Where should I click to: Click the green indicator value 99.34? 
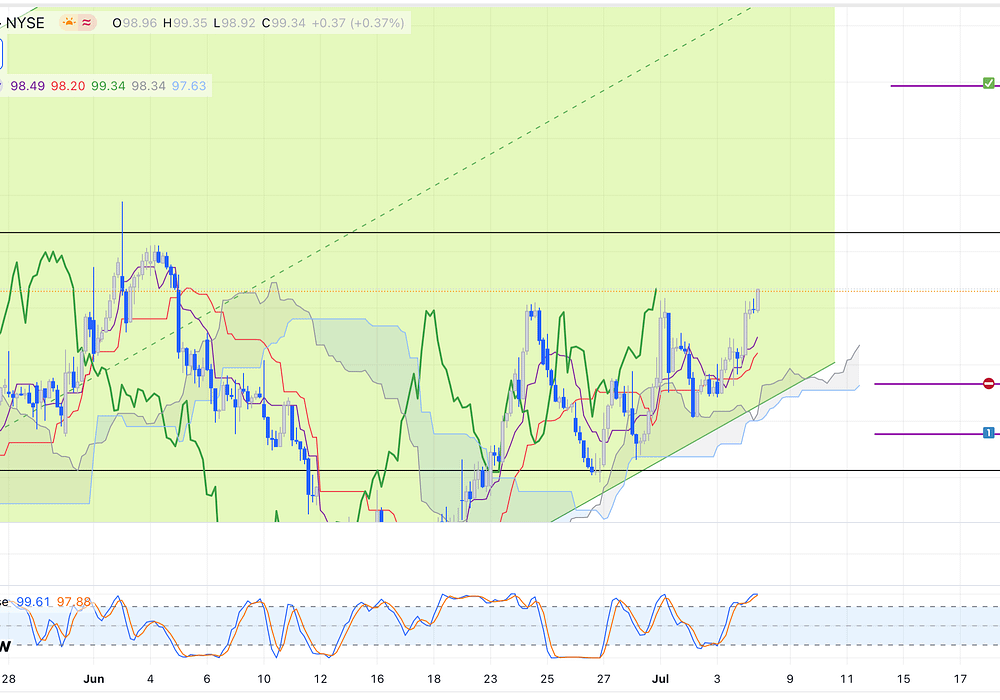107,86
